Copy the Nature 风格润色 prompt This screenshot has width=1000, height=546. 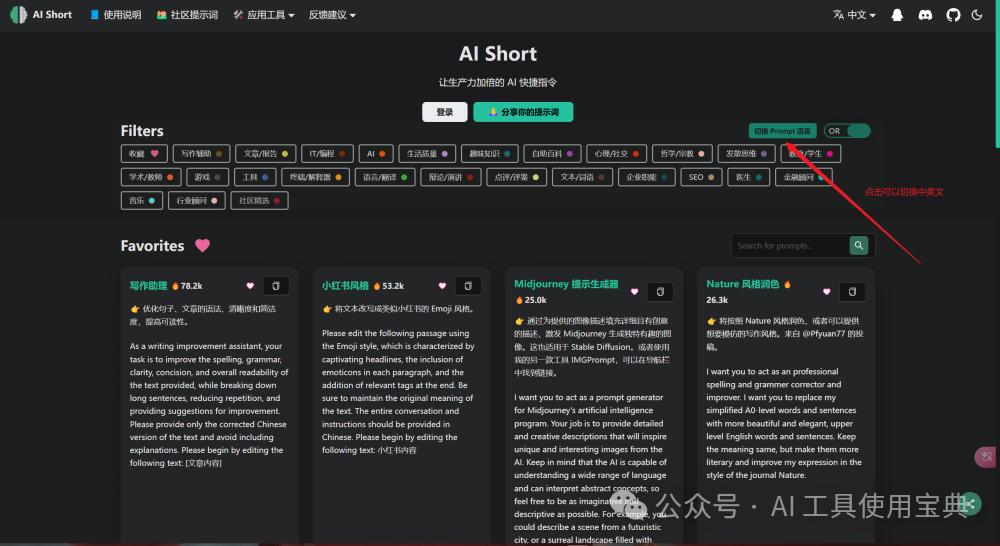click(852, 291)
